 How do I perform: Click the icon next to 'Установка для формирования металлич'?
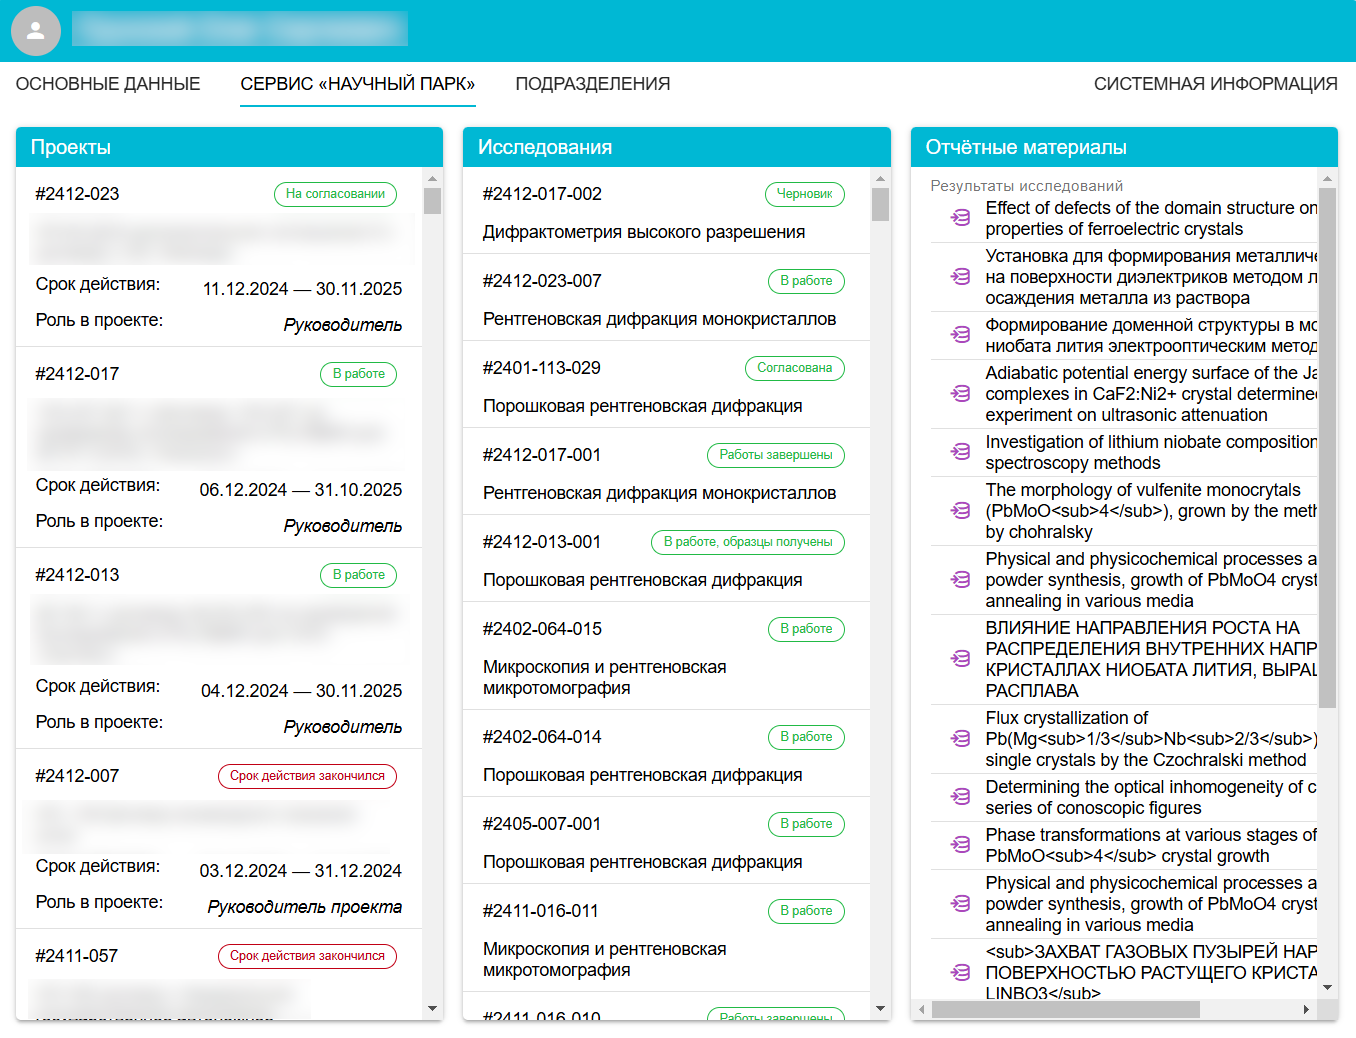pyautogui.click(x=960, y=276)
